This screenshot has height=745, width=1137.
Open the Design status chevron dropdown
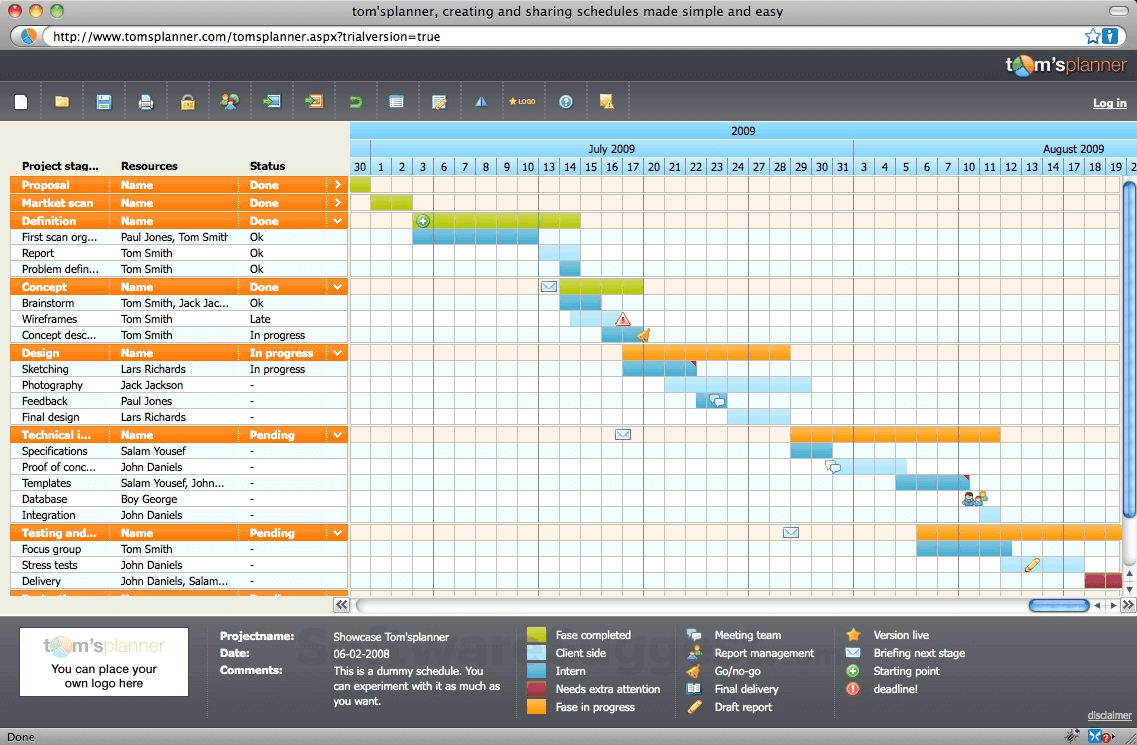coord(338,352)
